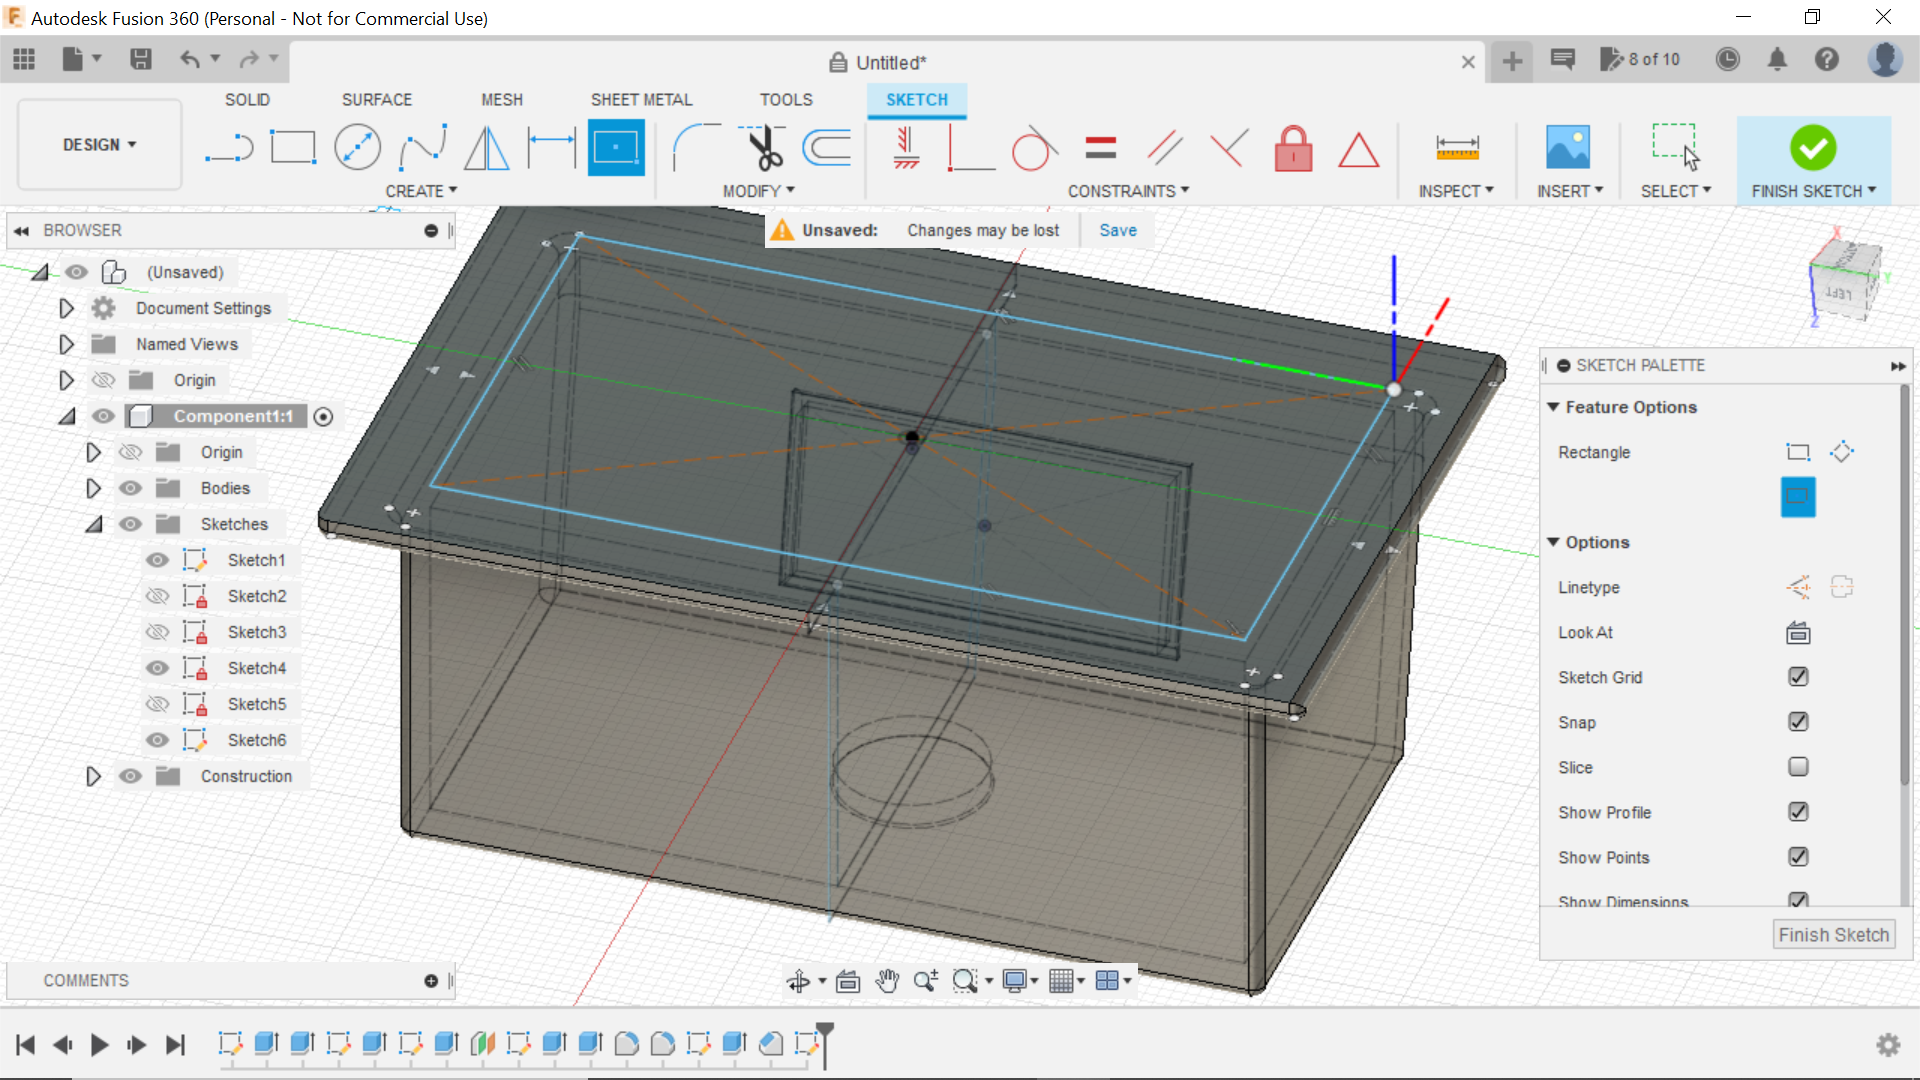Screen dimensions: 1920x1080
Task: Toggle Snap option on
Action: tap(1797, 721)
